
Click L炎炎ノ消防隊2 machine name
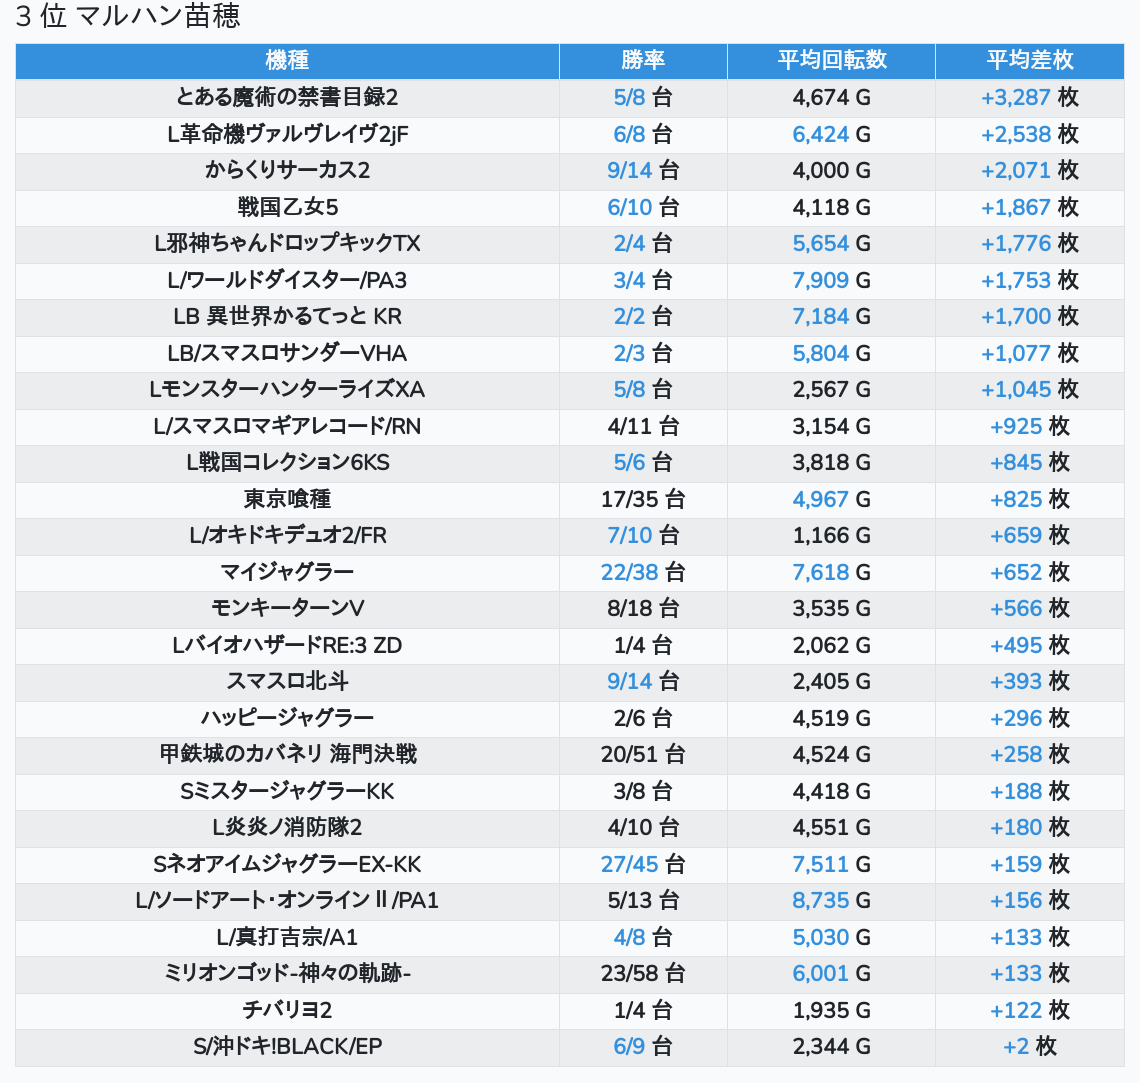coord(287,828)
